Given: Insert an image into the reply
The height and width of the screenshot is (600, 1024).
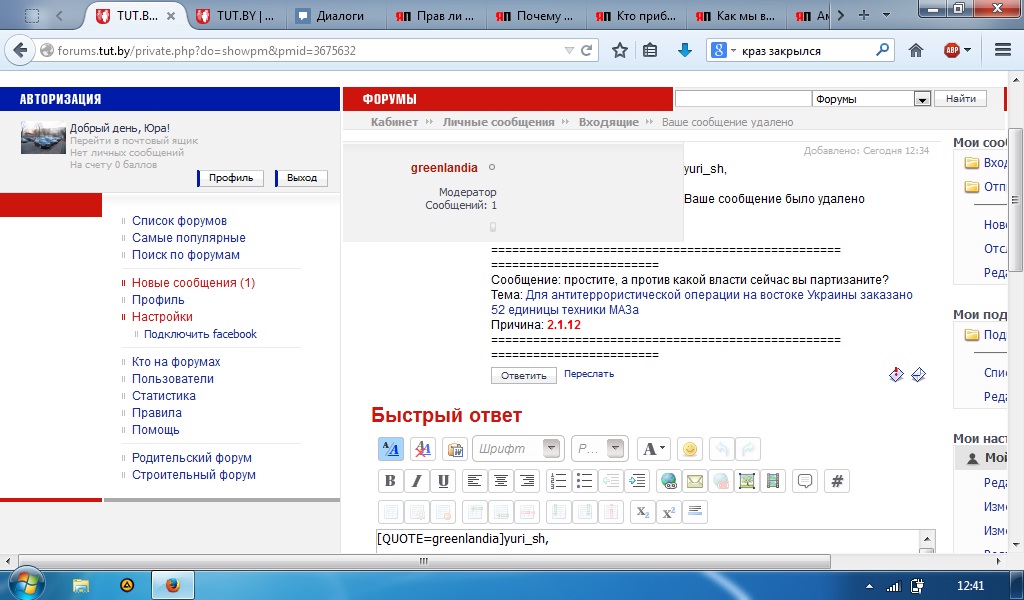Looking at the screenshot, I should click(746, 481).
